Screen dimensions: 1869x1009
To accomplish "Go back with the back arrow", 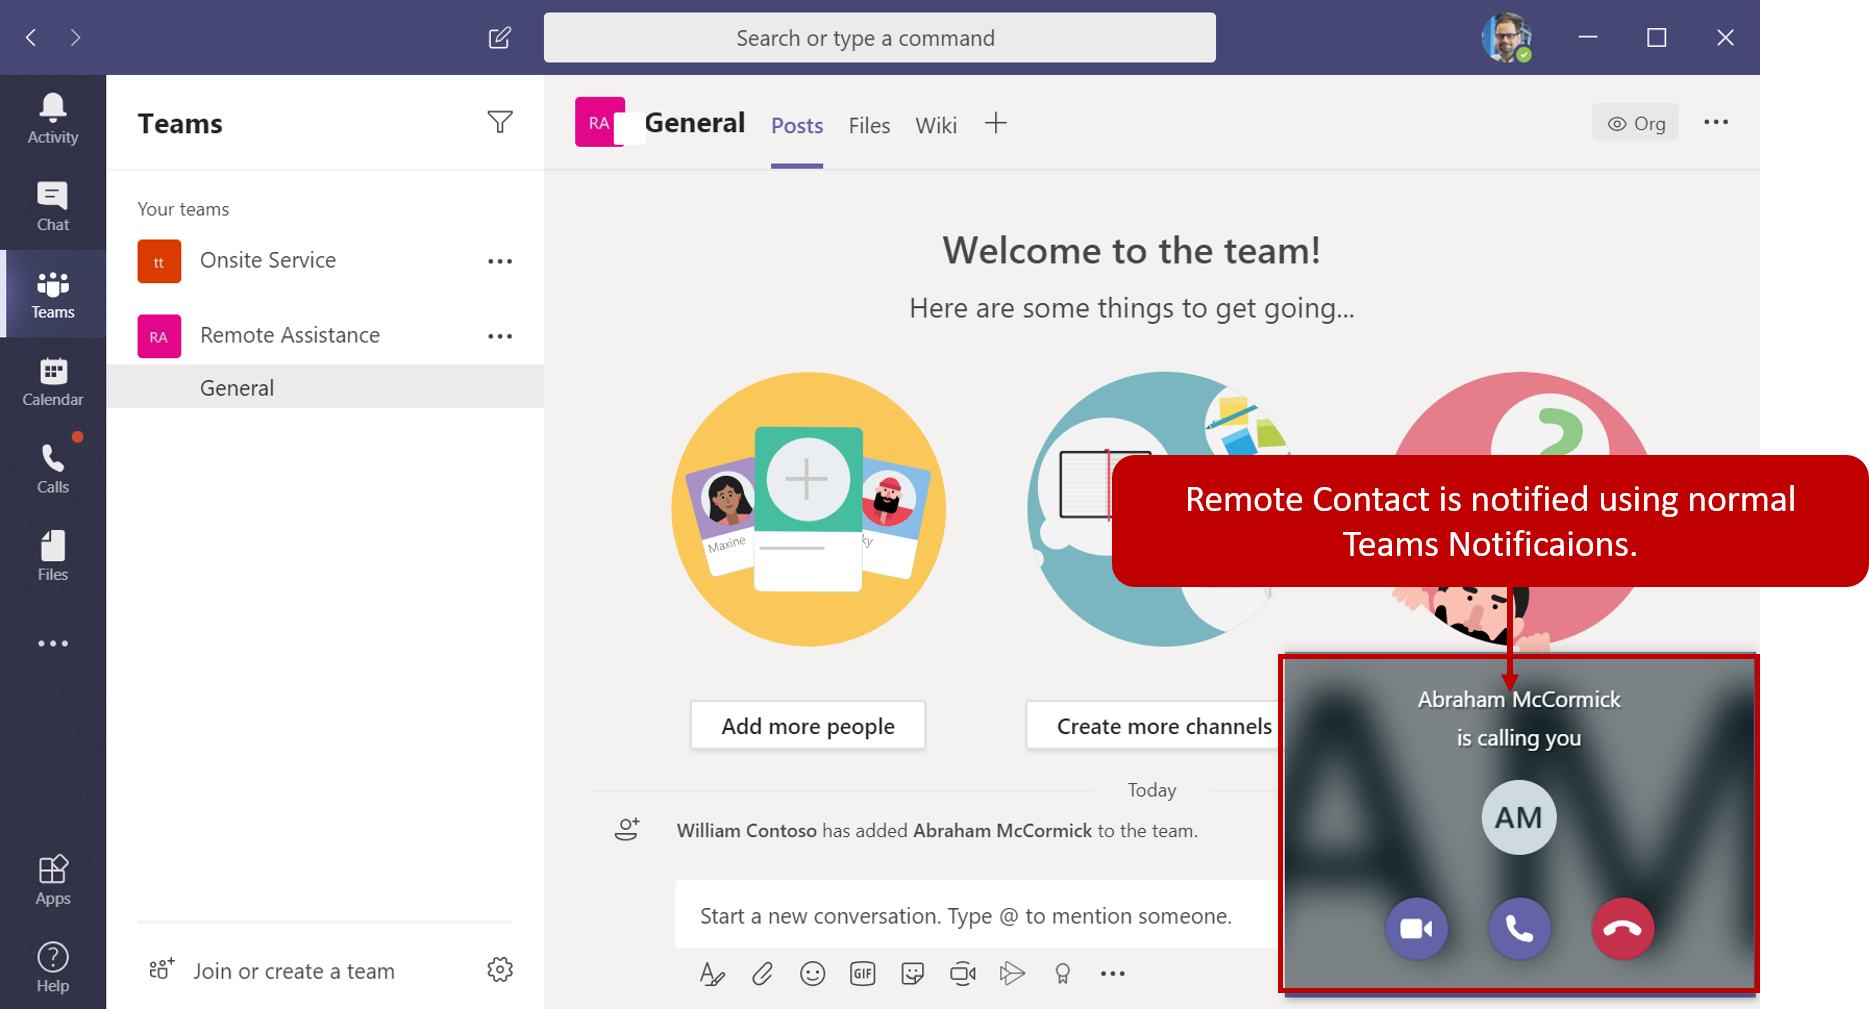I will (32, 38).
